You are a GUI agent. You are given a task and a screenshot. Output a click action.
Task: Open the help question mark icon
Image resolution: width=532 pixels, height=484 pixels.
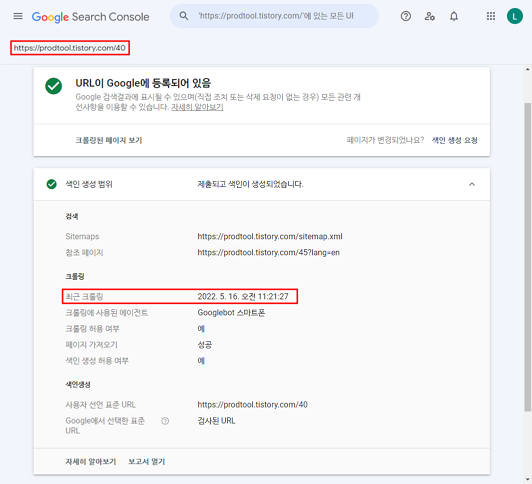pos(405,16)
